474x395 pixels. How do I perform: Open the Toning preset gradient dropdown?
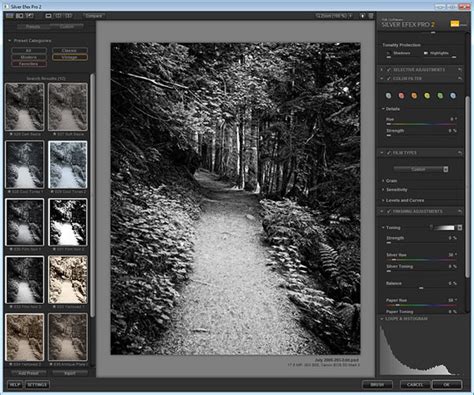pos(460,228)
